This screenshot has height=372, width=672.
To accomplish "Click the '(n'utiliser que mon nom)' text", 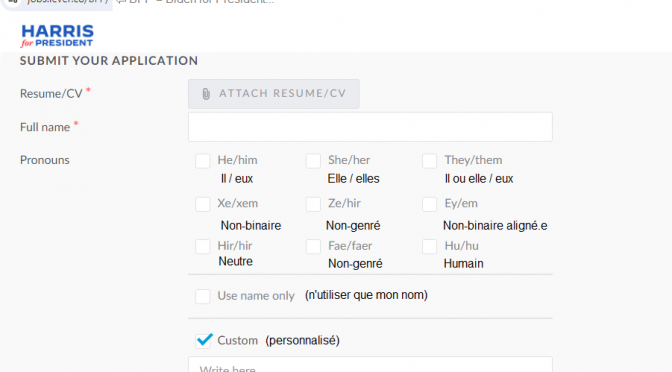I will pyautogui.click(x=366, y=295).
